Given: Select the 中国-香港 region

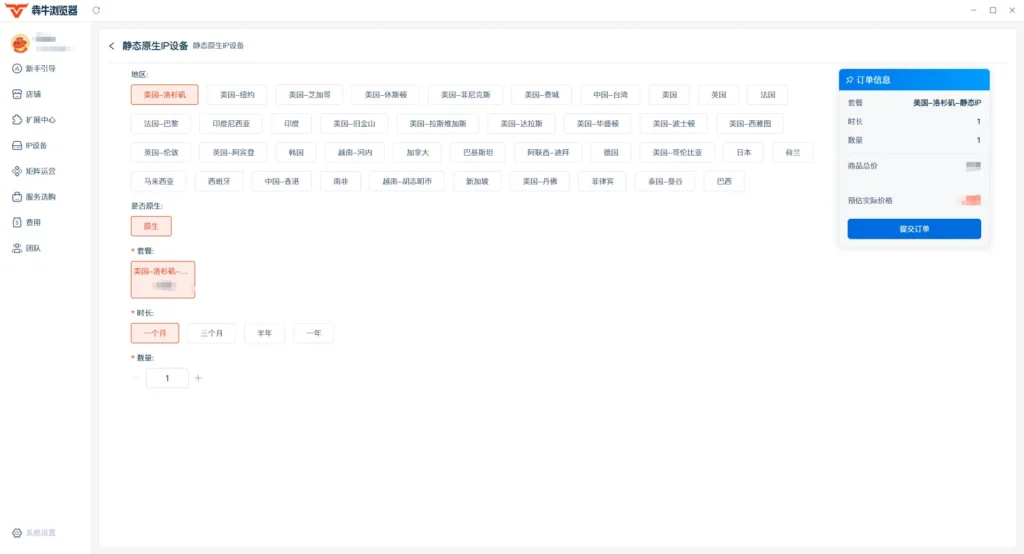Looking at the screenshot, I should click(281, 181).
